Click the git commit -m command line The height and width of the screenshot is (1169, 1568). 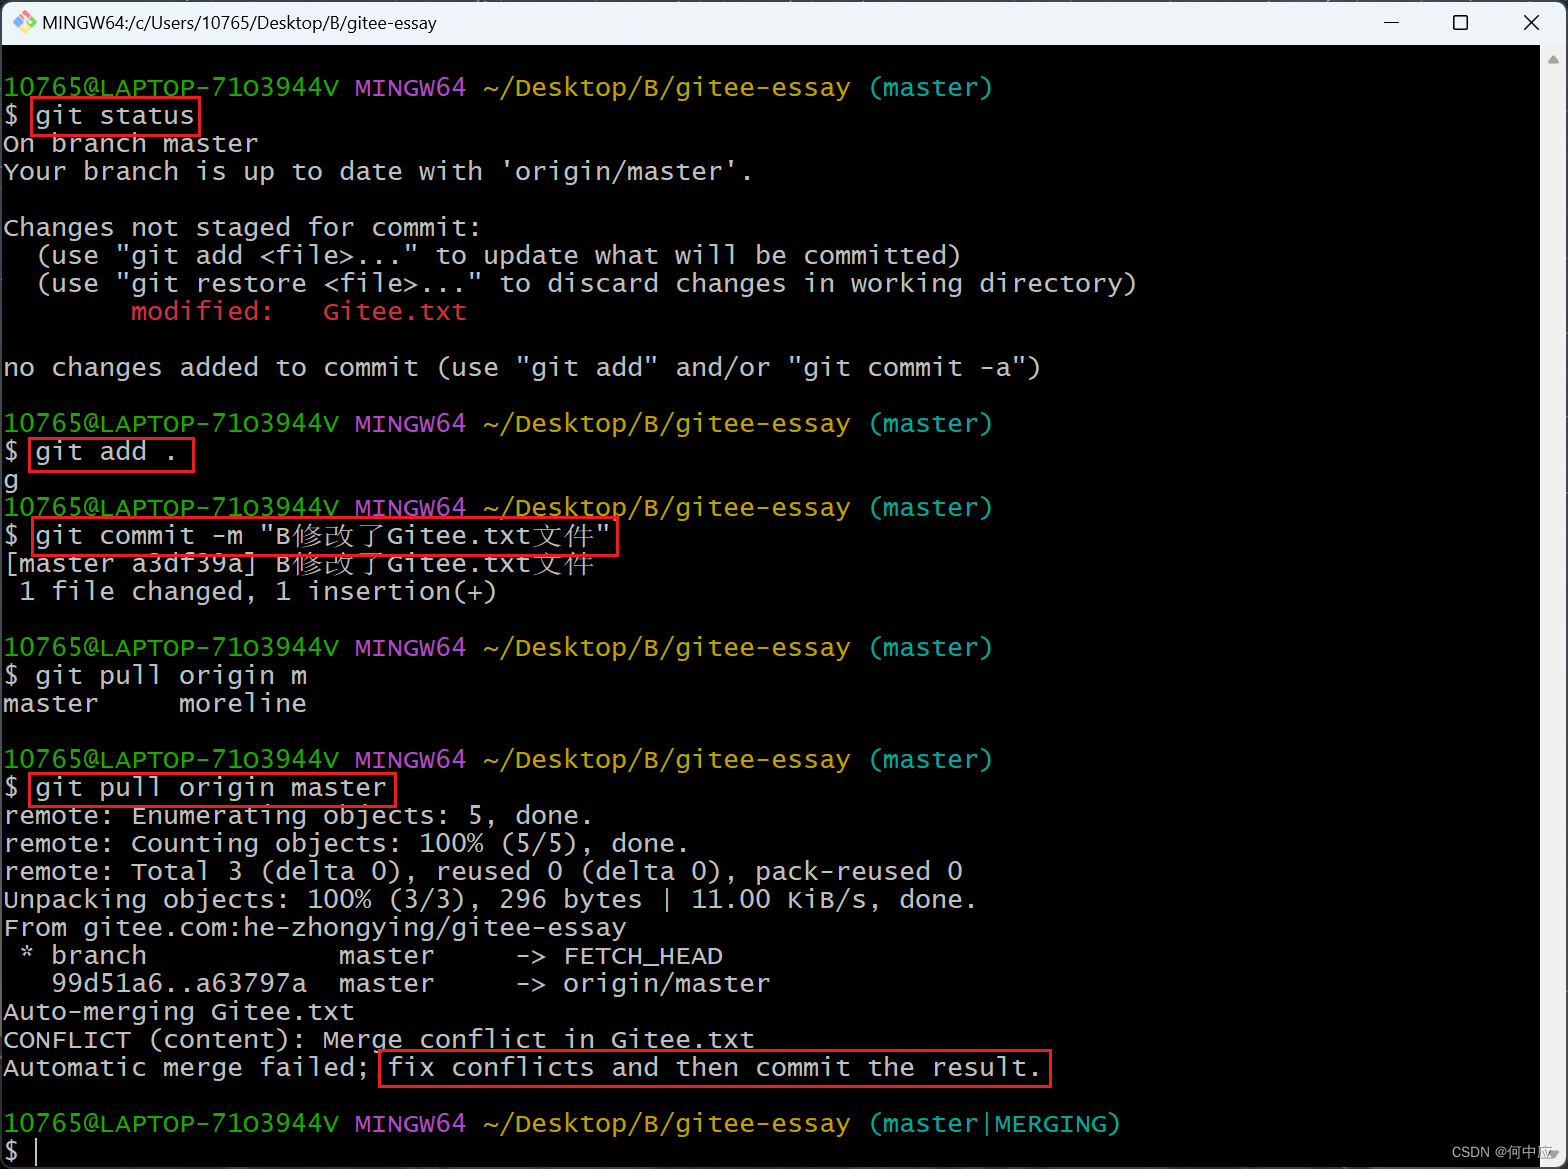[323, 536]
